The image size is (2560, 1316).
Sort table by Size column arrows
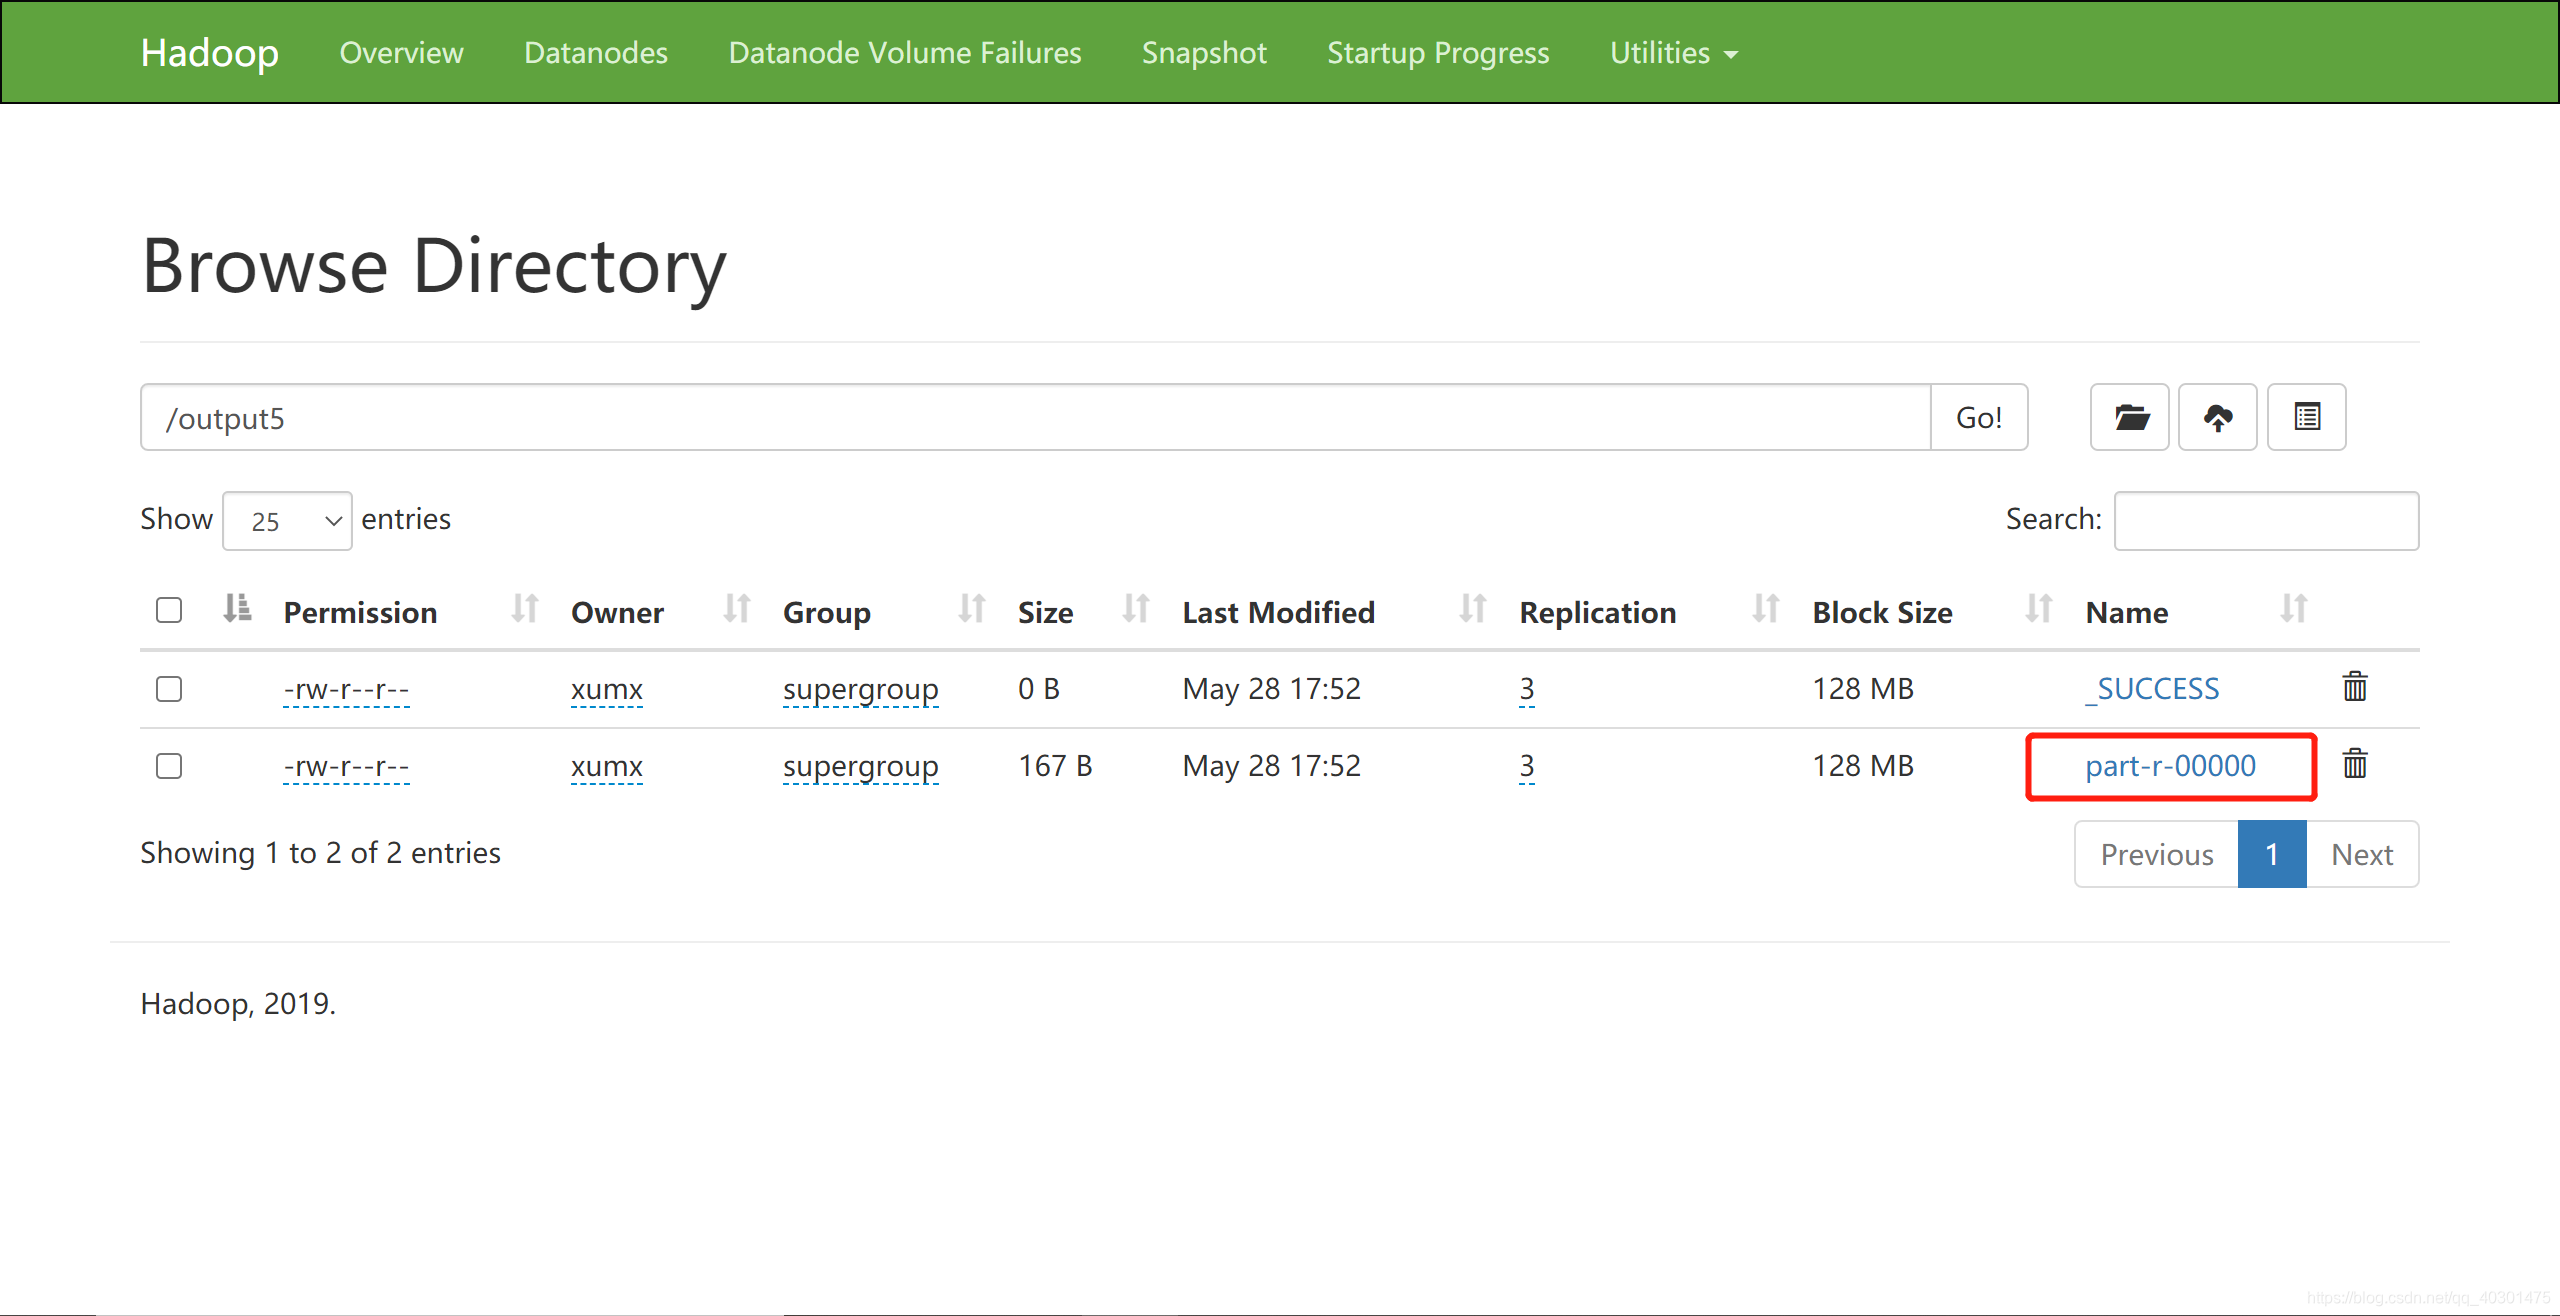[1135, 609]
